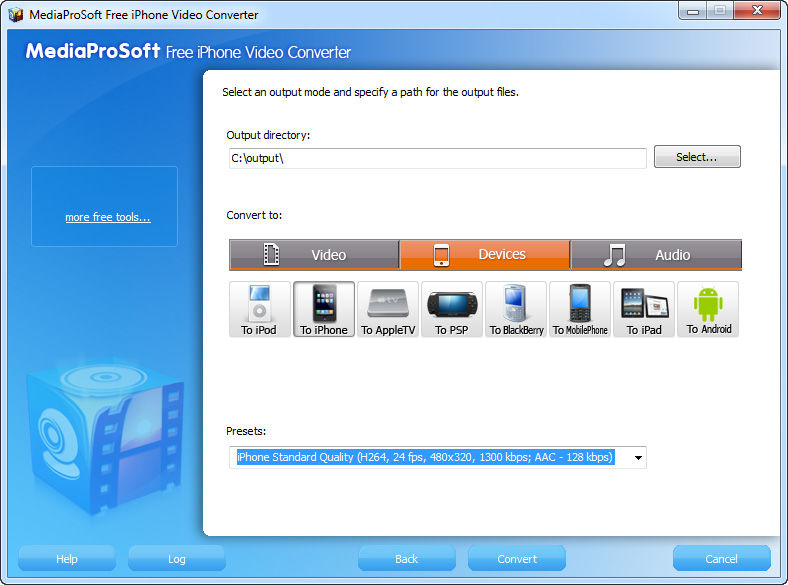Minimize the converter window
Viewport: 788px width, 585px height.
(x=693, y=11)
